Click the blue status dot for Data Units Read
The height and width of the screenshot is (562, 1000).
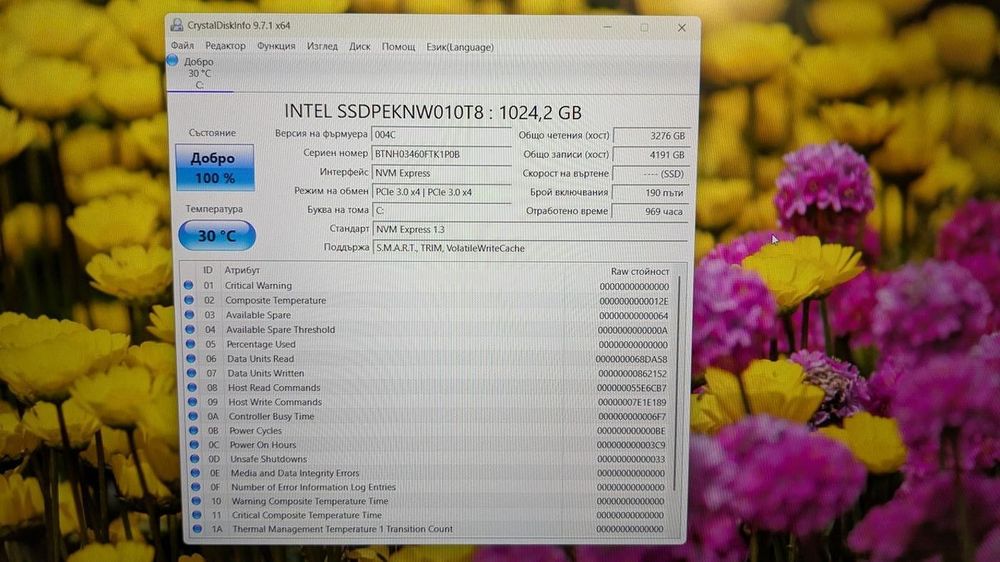pos(191,359)
